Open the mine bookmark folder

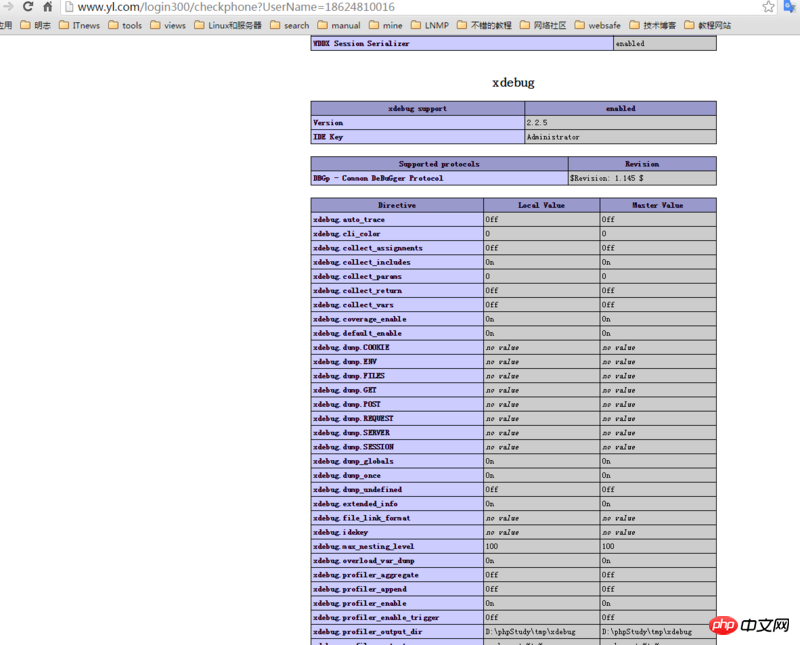pos(386,25)
